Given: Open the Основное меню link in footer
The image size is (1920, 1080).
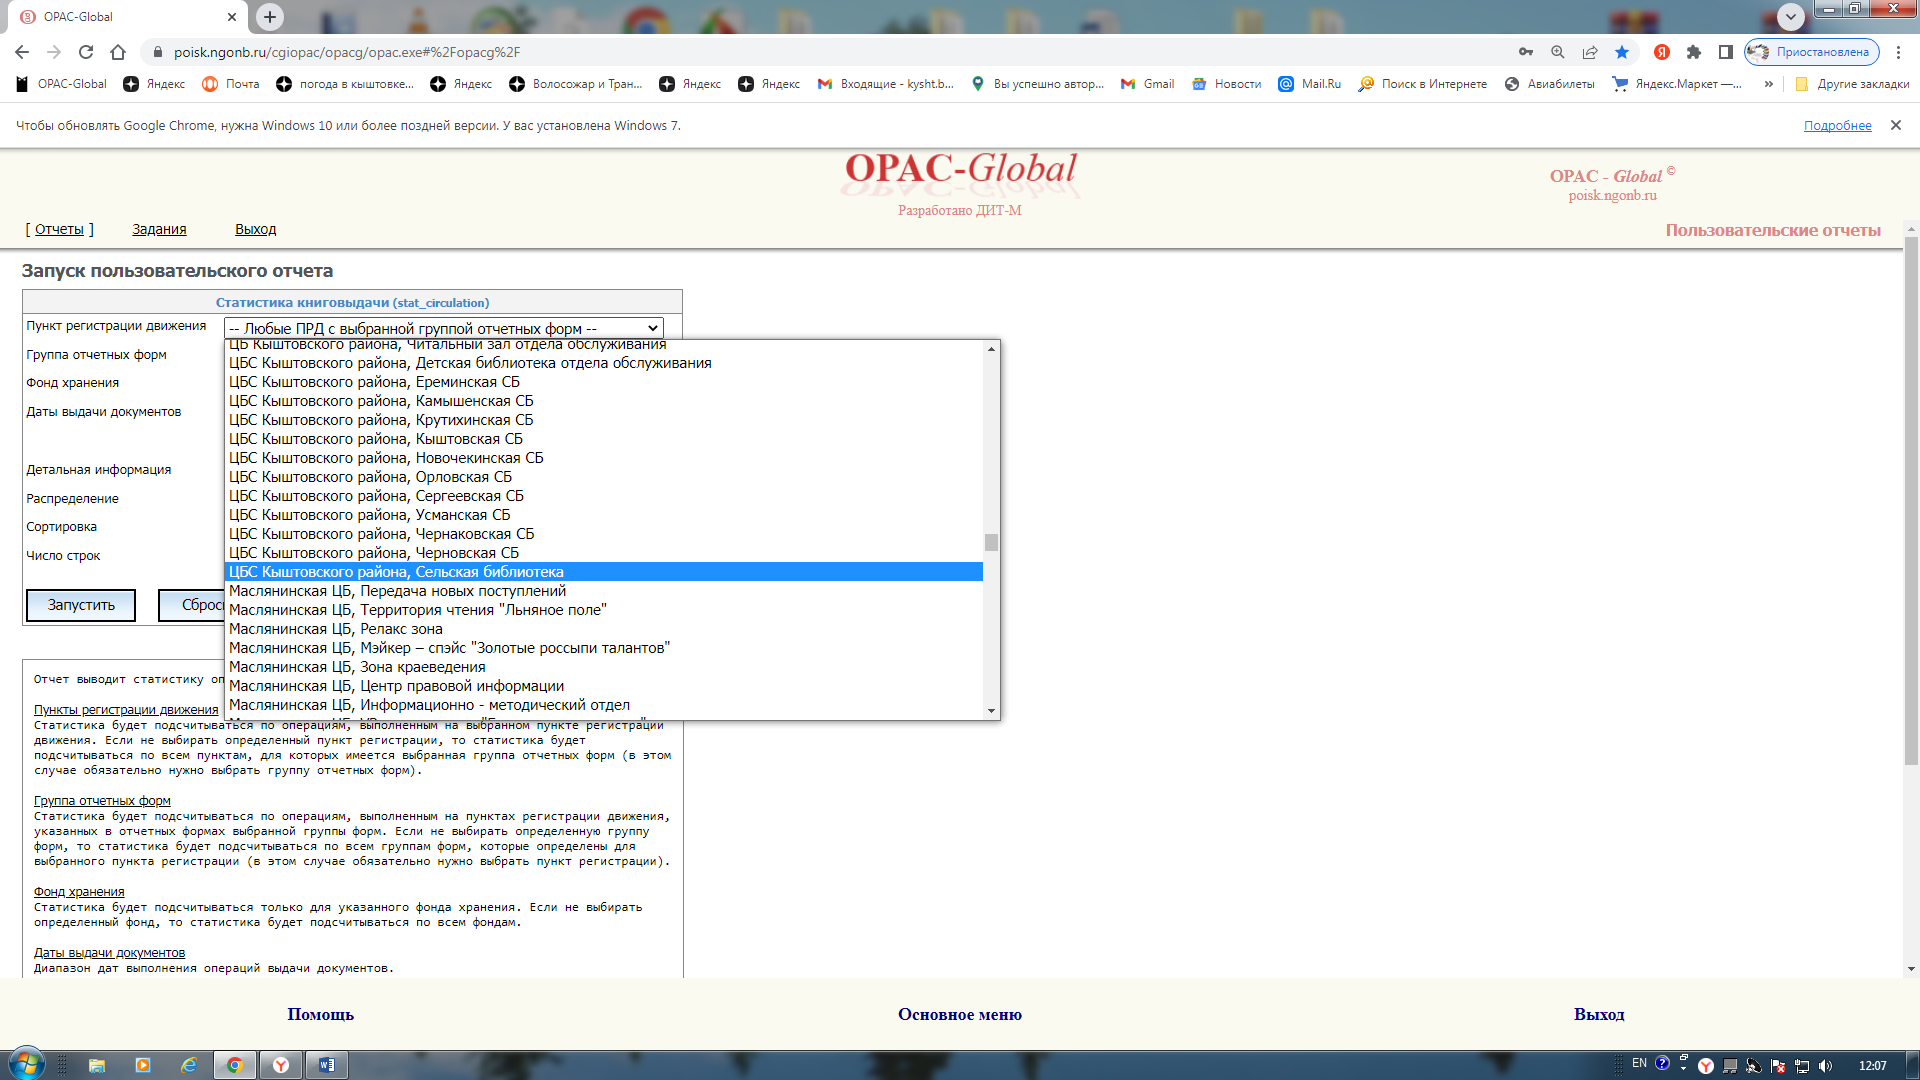Looking at the screenshot, I should (959, 1014).
